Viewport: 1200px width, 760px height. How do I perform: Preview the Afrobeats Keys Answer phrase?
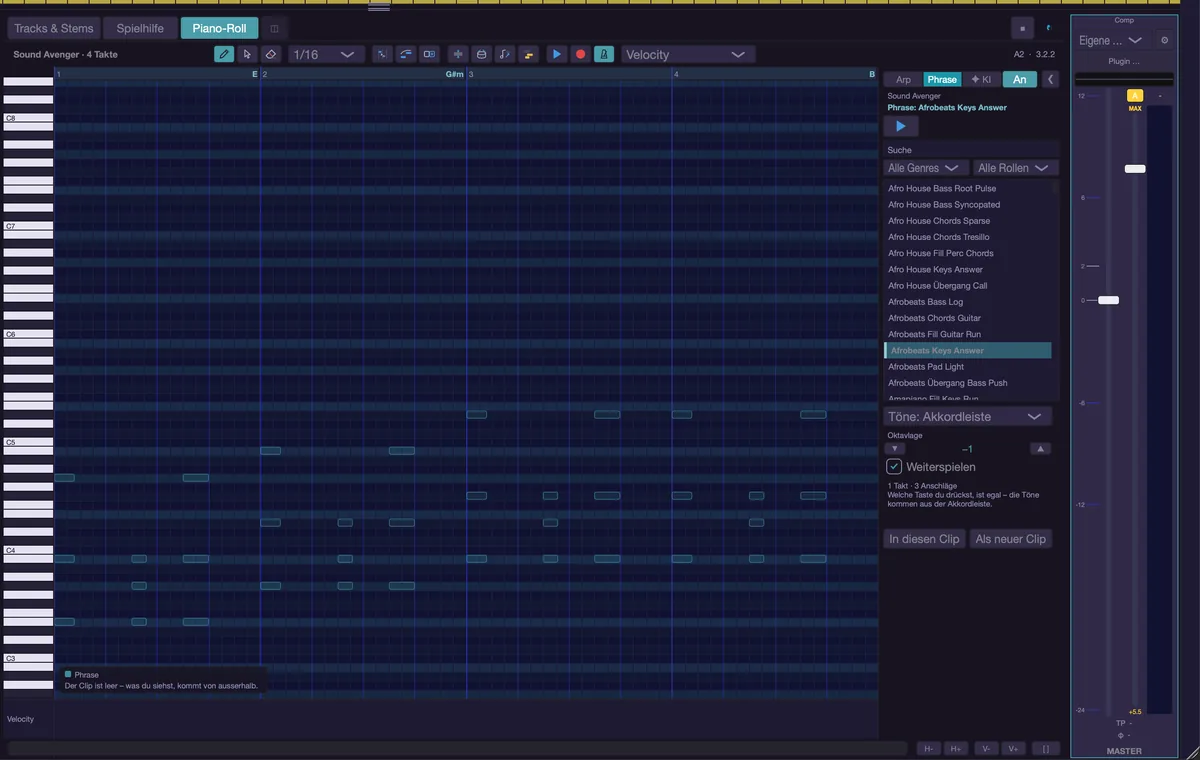point(901,126)
